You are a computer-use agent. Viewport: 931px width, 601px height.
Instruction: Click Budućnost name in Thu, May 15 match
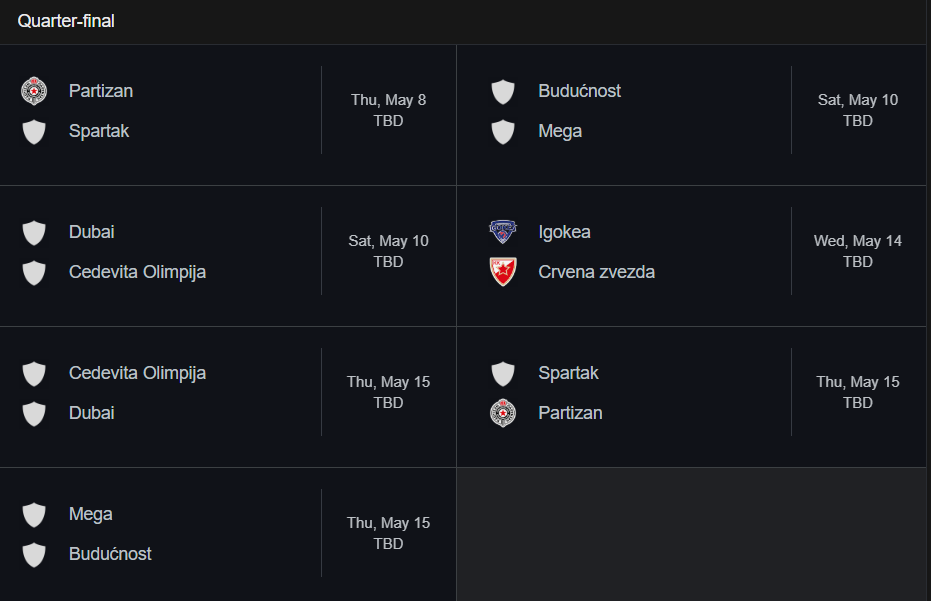point(110,554)
